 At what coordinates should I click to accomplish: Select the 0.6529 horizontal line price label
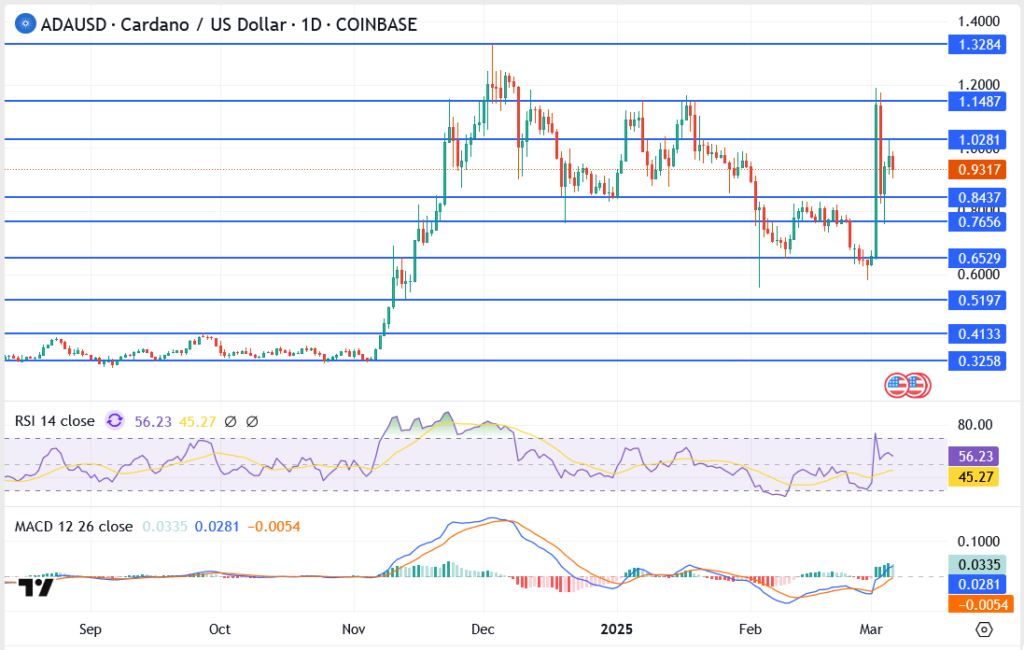pyautogui.click(x=980, y=258)
